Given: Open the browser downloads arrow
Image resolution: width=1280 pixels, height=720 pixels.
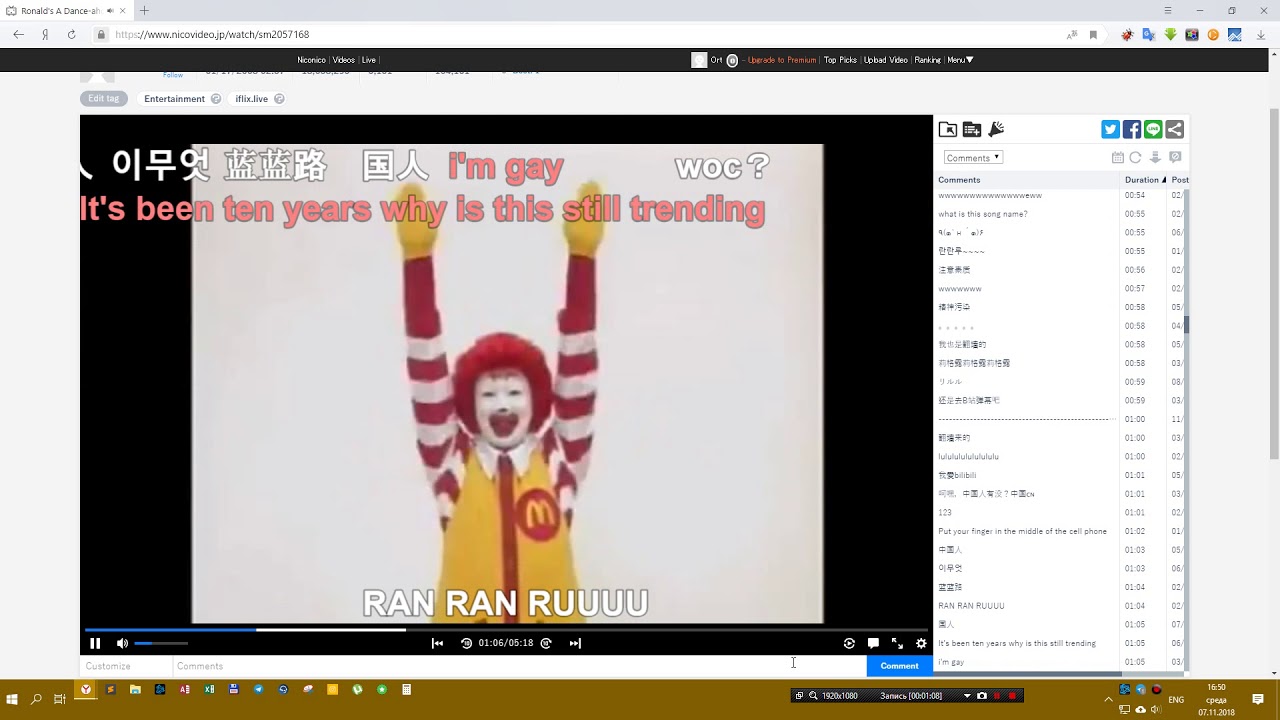Looking at the screenshot, I should tap(1261, 35).
